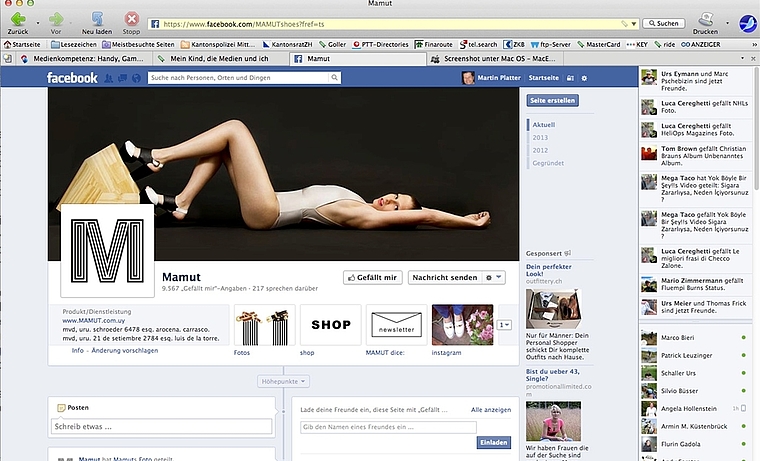760x461 pixels.
Task: Open the Lesezeichen bookmarks folder
Action: point(74,45)
